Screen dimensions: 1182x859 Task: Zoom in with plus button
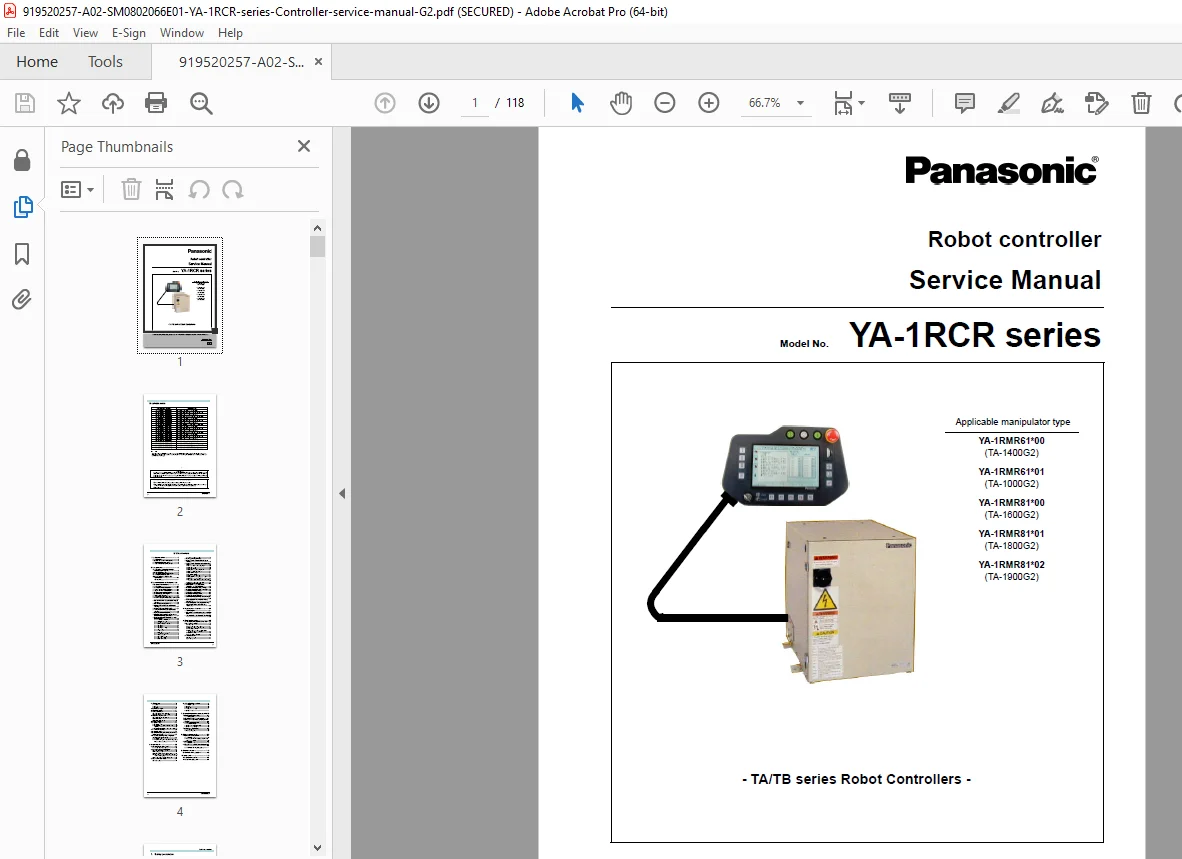coord(709,103)
